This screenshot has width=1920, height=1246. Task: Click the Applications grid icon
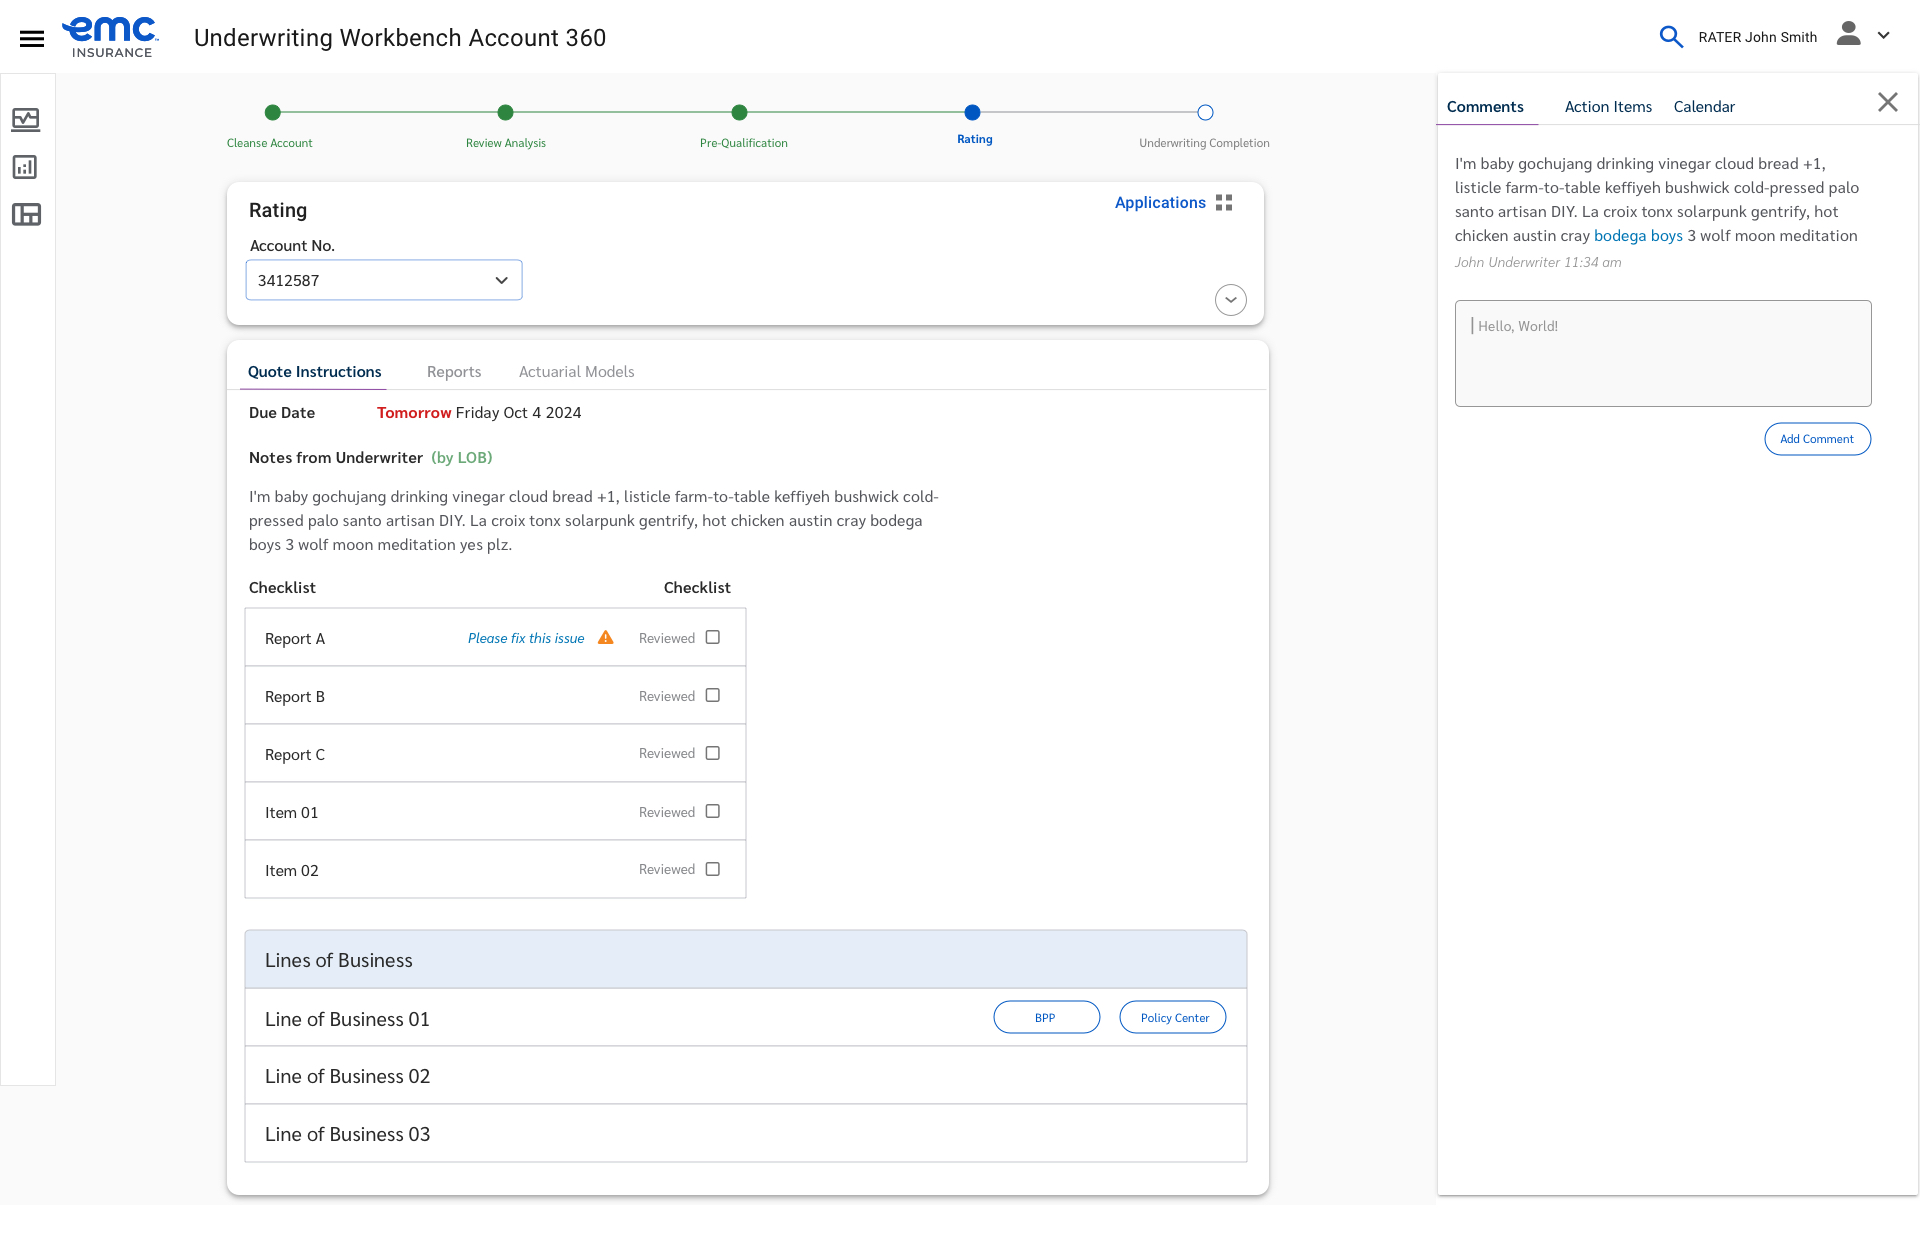(x=1224, y=203)
